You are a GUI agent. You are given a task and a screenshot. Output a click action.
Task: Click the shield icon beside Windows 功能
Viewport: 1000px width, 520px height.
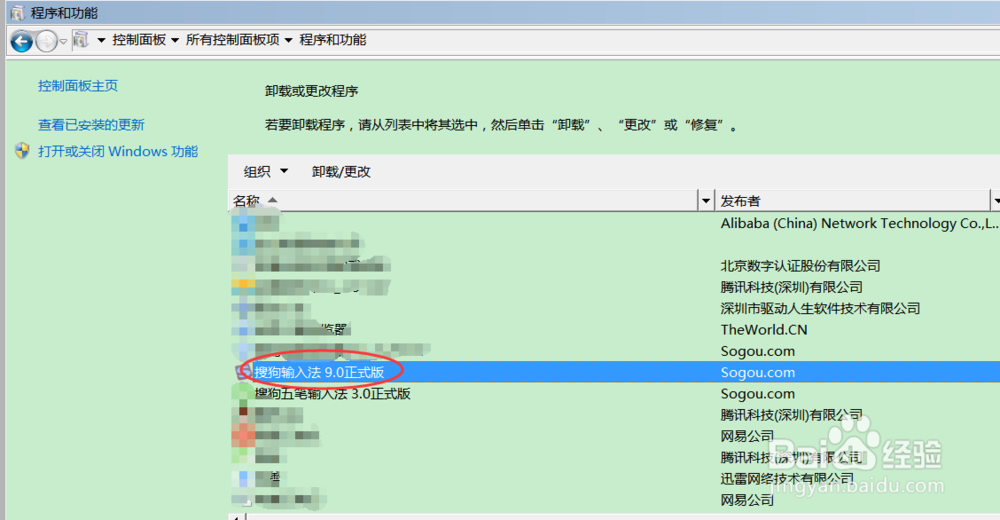pos(22,151)
